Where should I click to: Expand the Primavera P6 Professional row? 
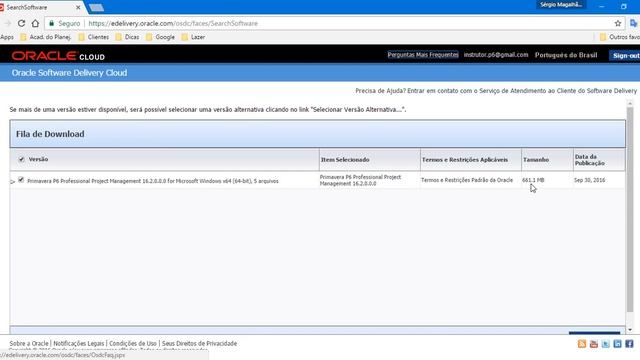pyautogui.click(x=13, y=182)
